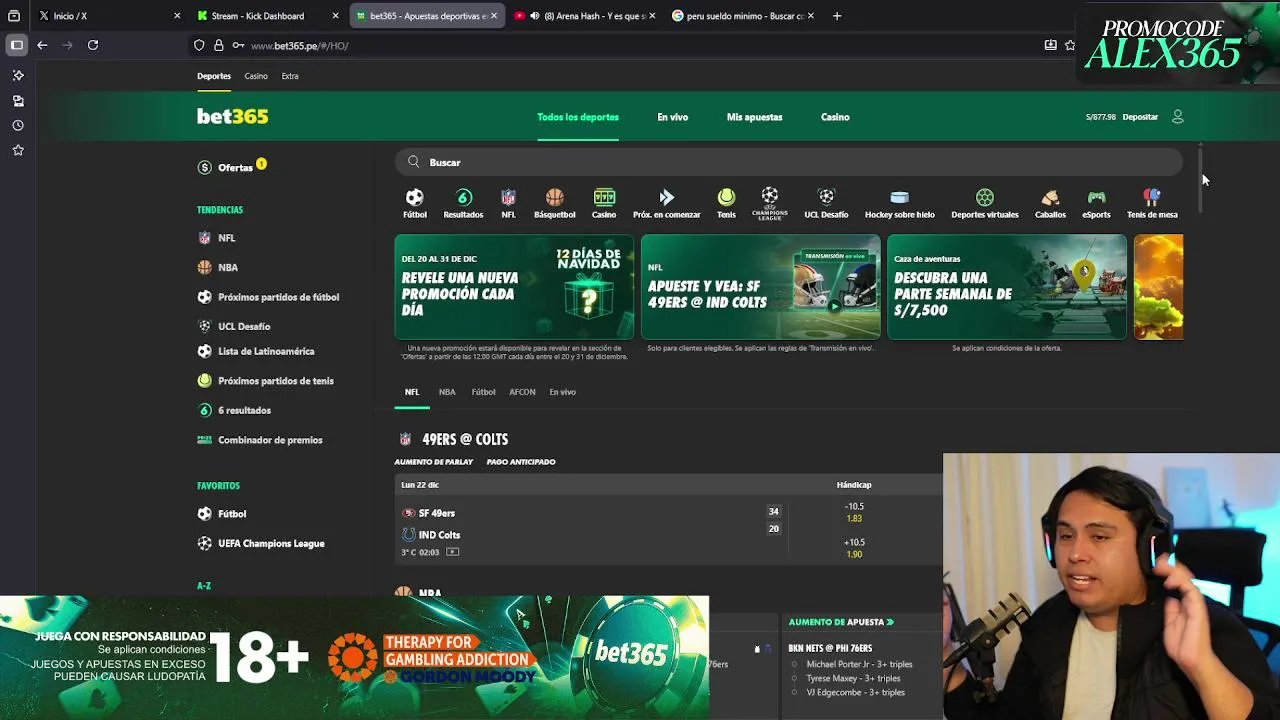Screen dimensions: 1280x720
Task: Switch to En vivo header tab
Action: pyautogui.click(x=672, y=117)
